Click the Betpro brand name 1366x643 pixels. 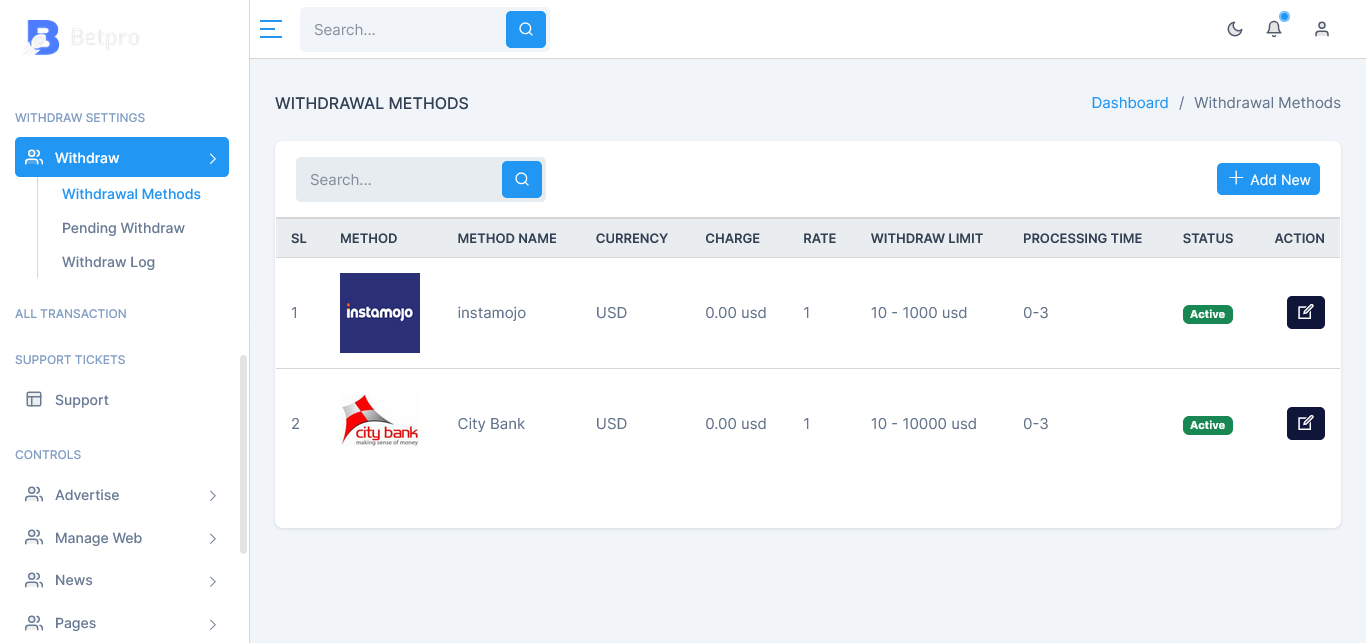[x=105, y=38]
